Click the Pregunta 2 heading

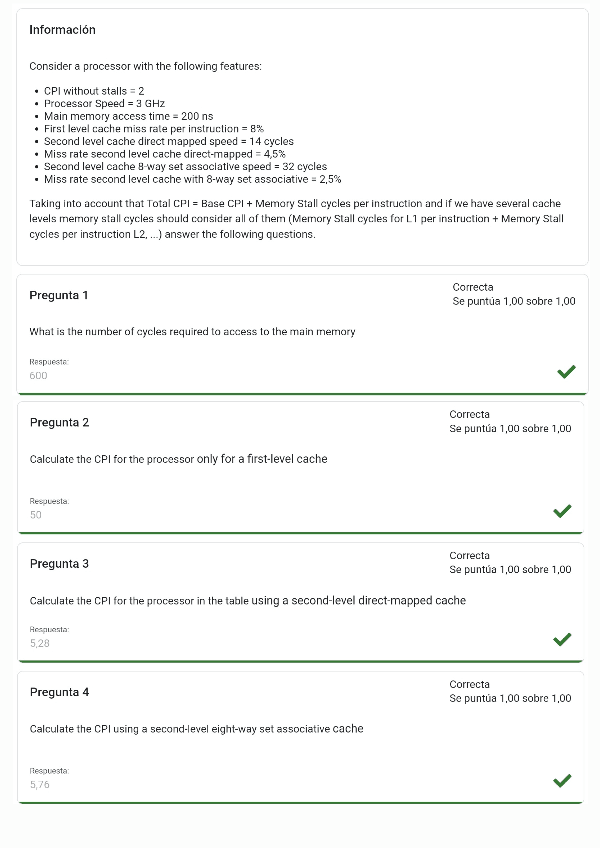[x=59, y=423]
